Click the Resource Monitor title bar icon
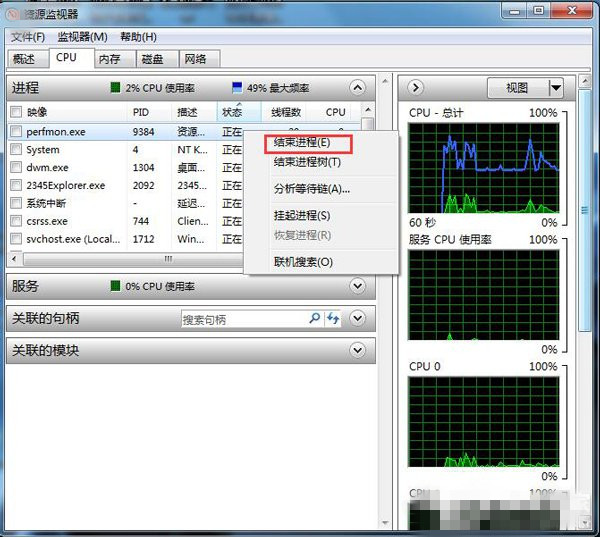The image size is (600, 537). pos(13,12)
